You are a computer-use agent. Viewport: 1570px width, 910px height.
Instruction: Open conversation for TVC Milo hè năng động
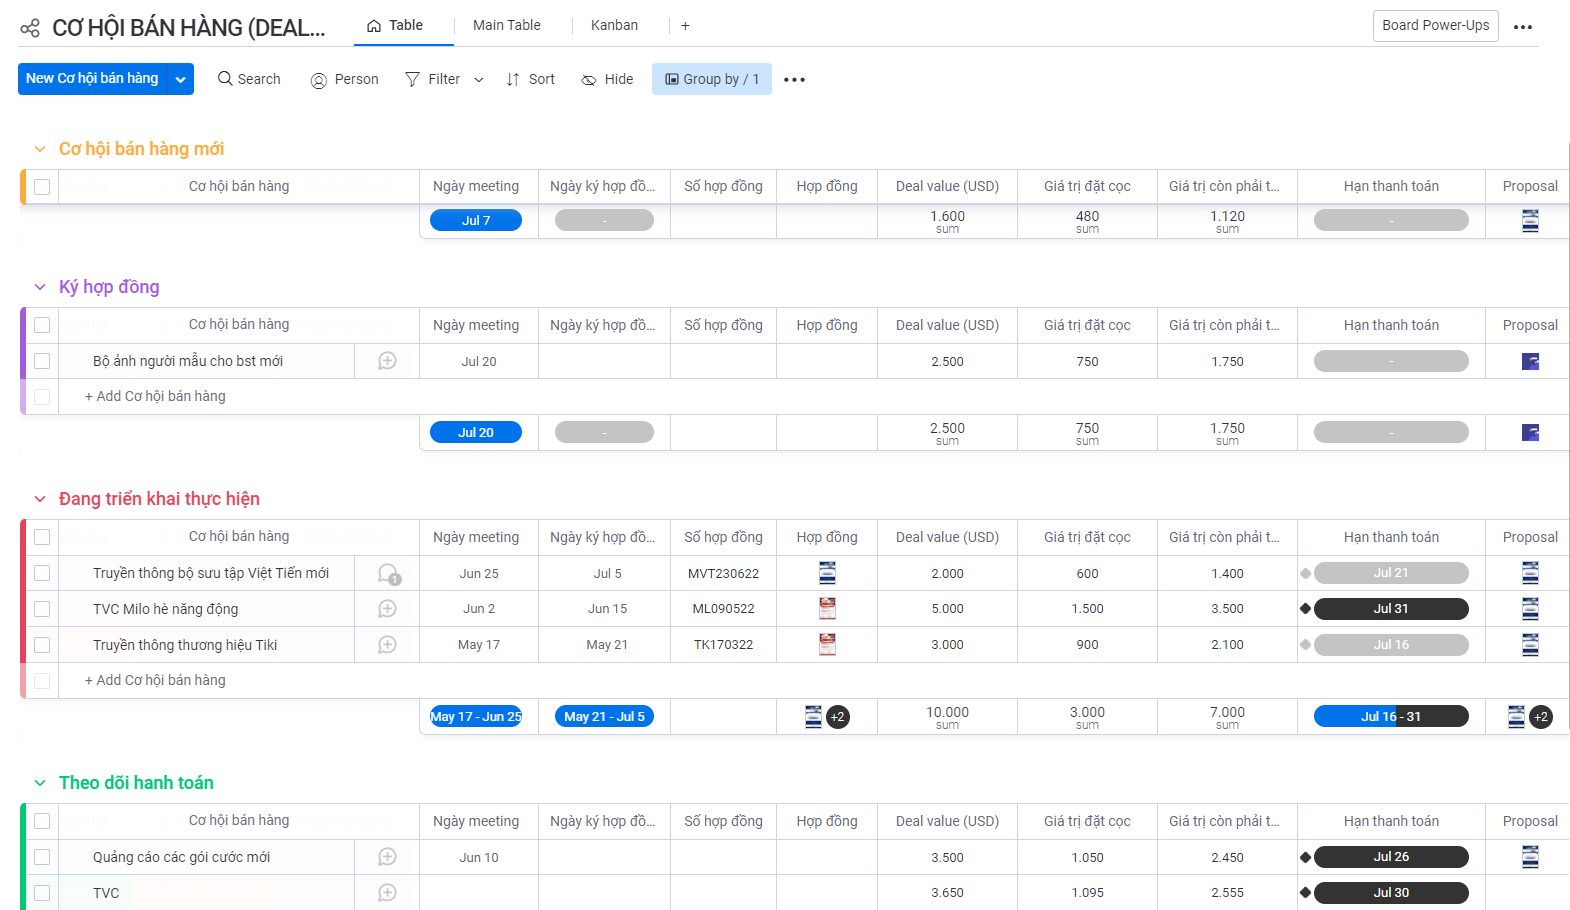pos(387,609)
